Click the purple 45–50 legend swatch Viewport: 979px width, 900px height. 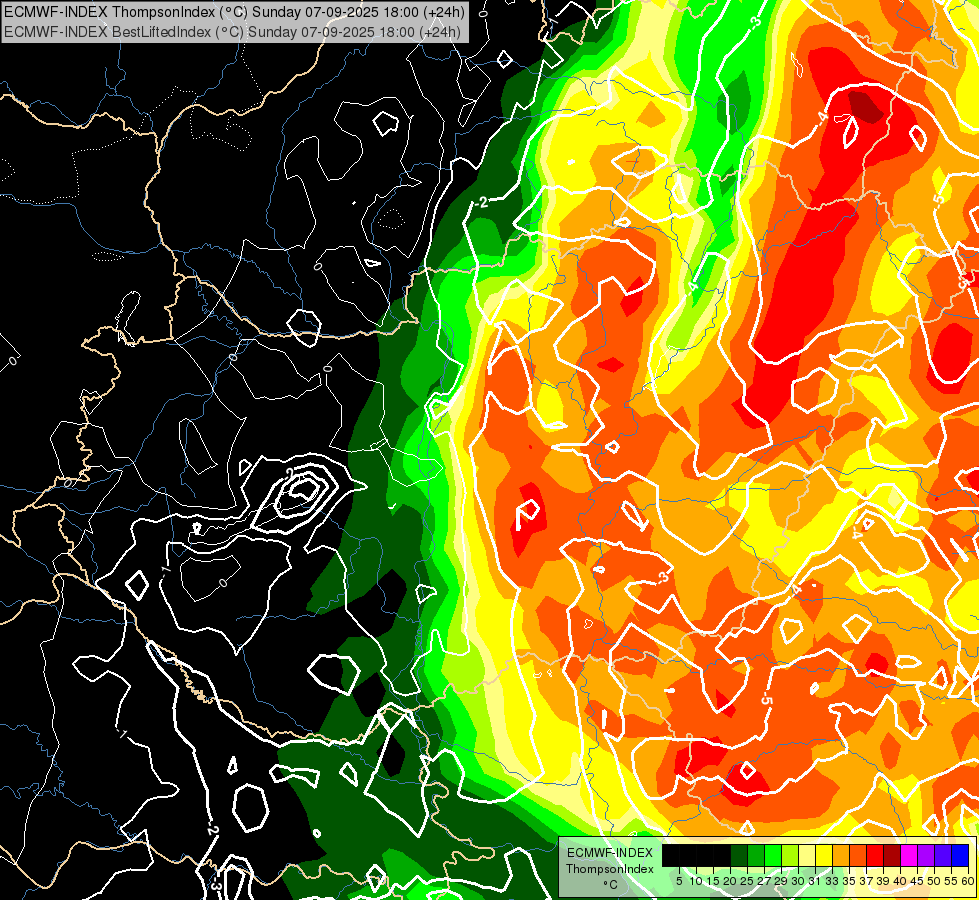[927, 856]
